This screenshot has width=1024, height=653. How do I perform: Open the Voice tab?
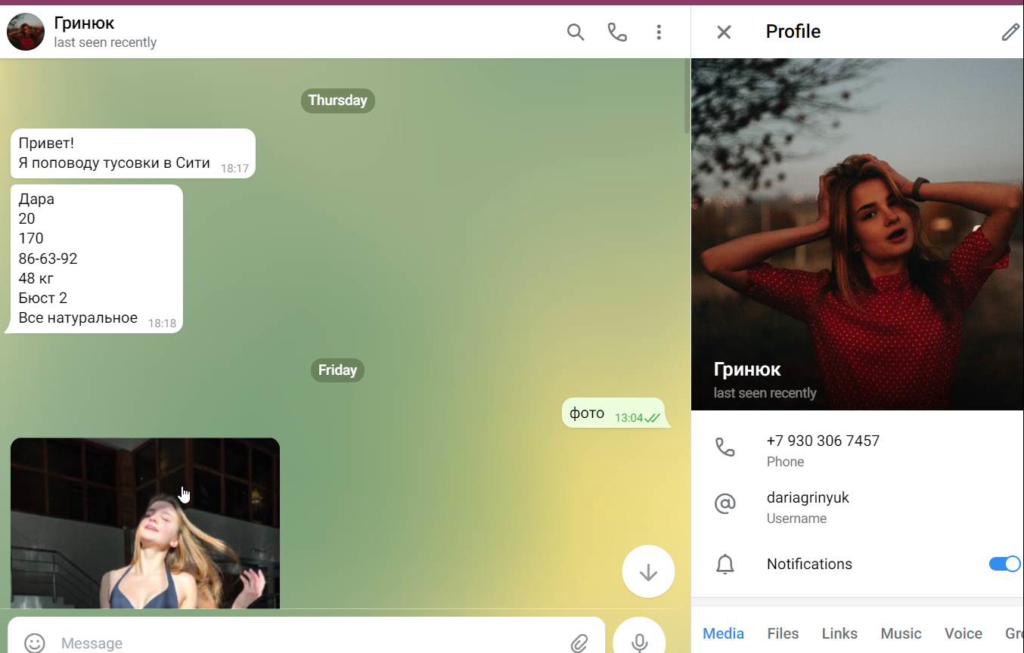963,633
